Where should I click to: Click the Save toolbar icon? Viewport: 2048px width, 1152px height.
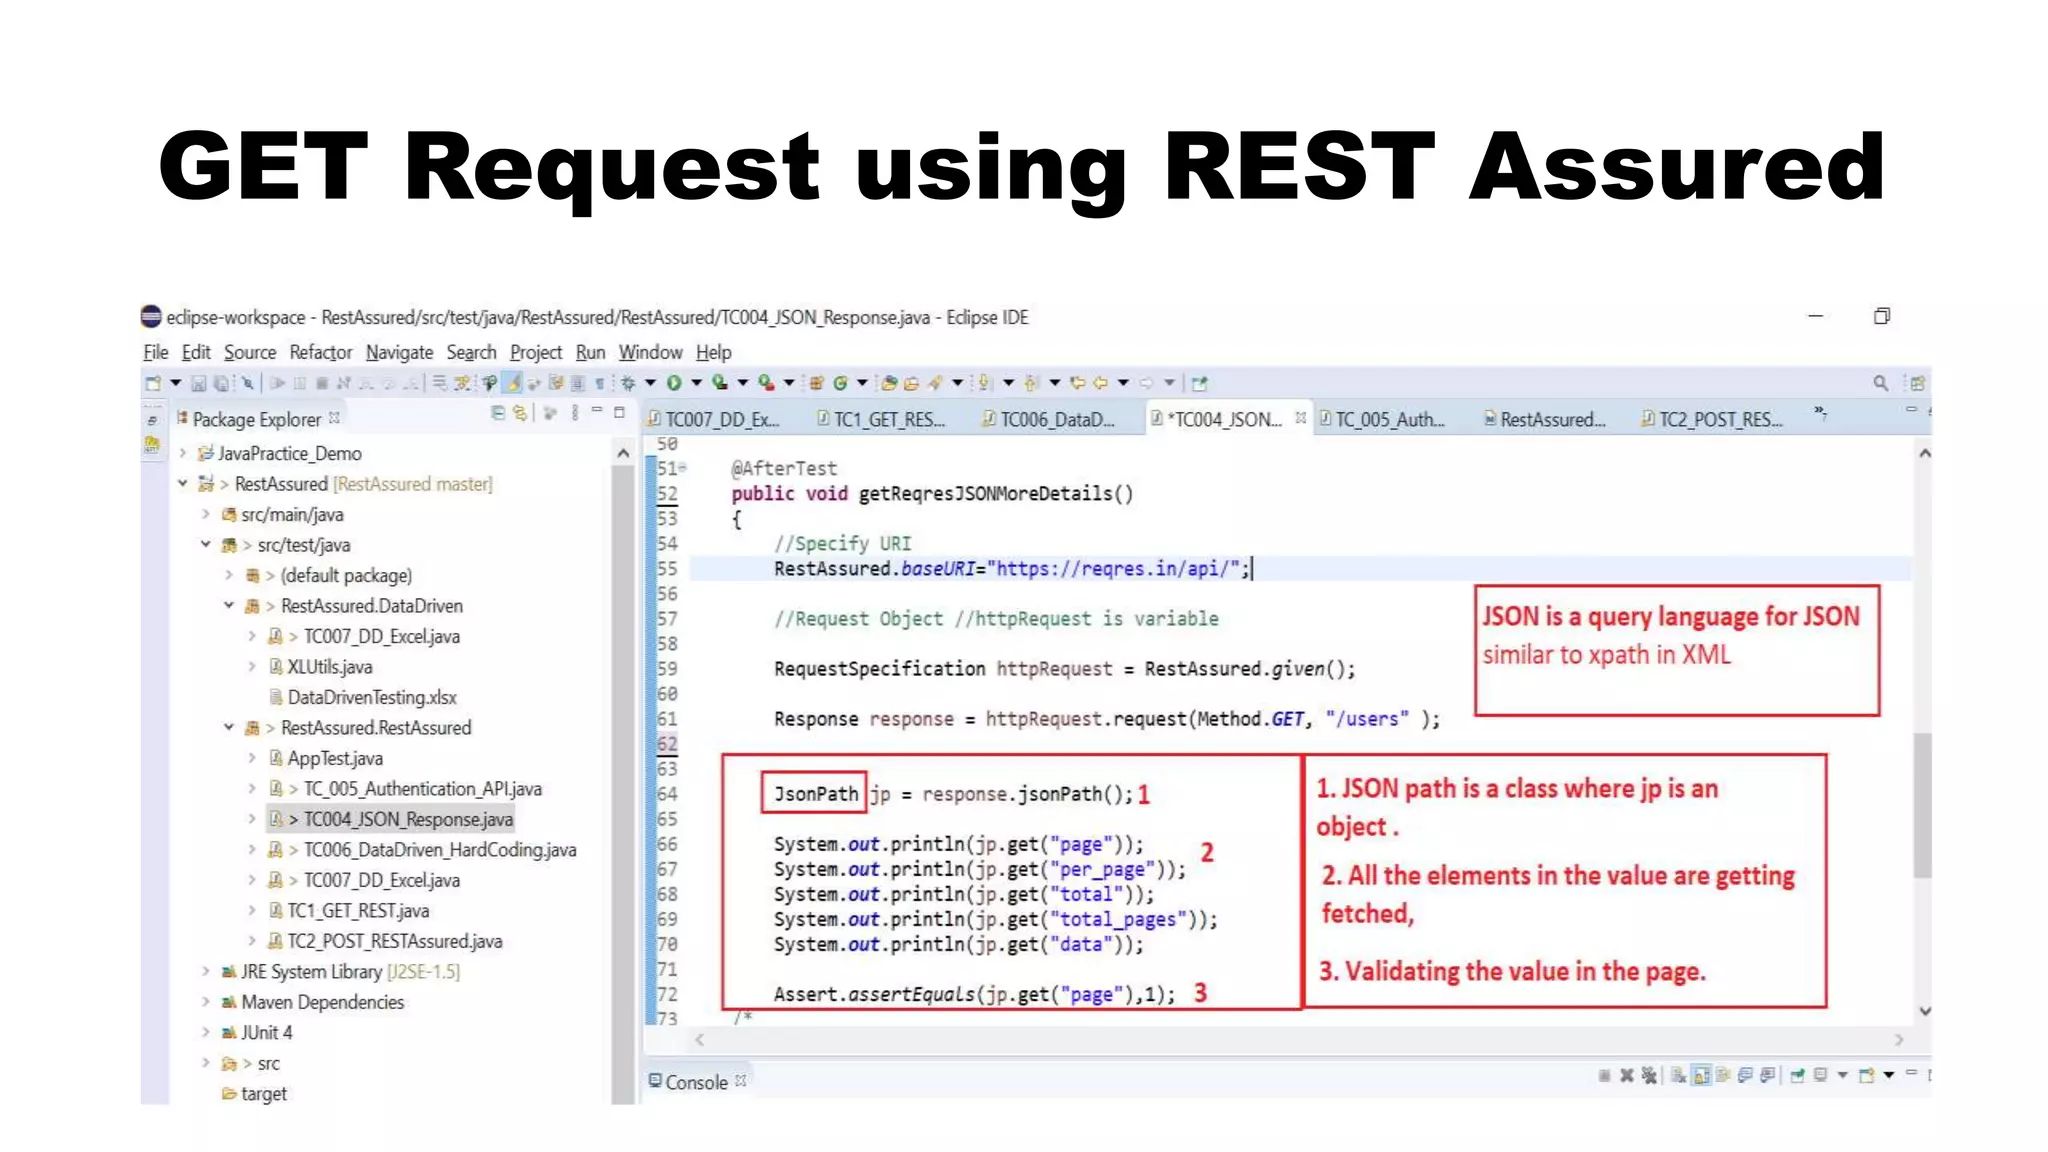point(198,383)
